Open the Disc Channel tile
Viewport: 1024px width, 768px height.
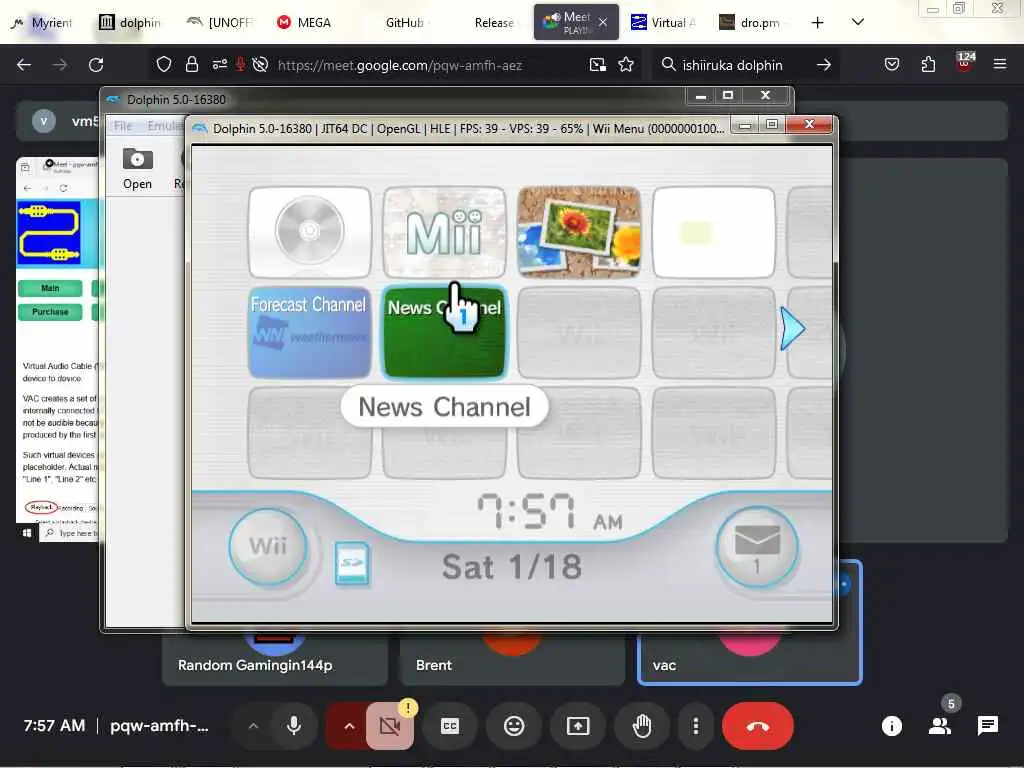pyautogui.click(x=310, y=232)
